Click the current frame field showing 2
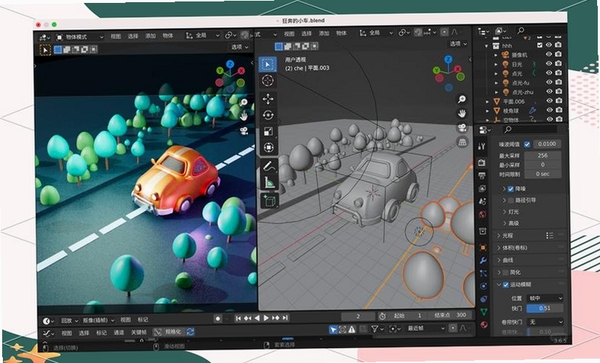The image size is (600, 363). 358,316
